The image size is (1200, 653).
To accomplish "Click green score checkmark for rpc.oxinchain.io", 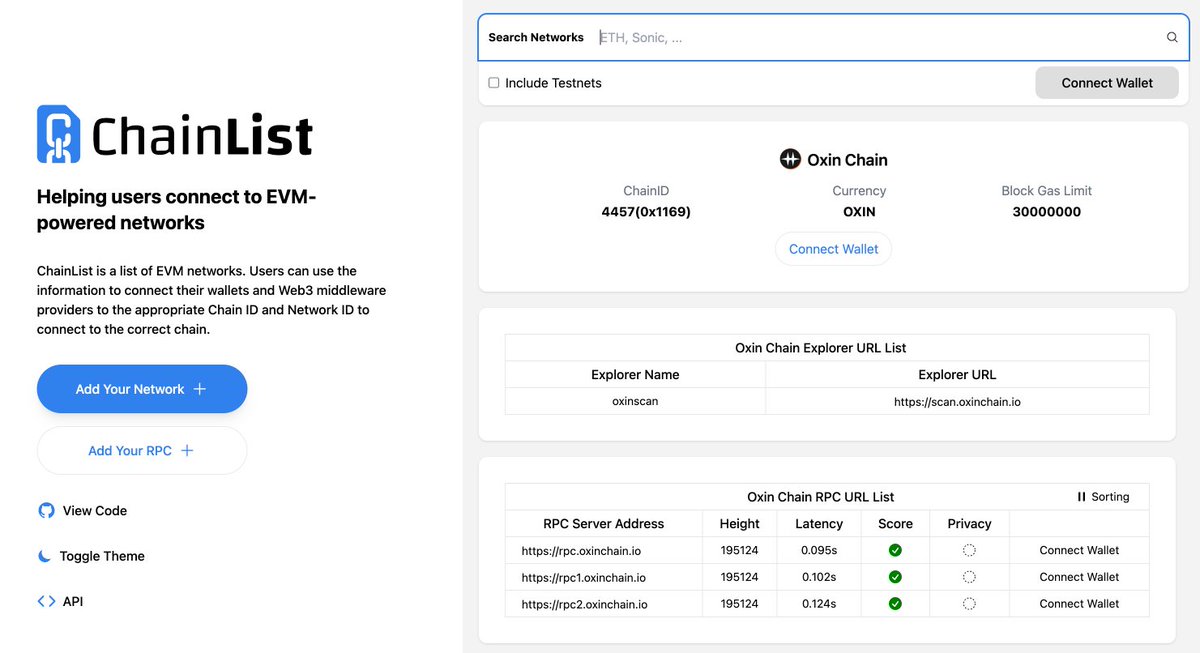I will click(x=895, y=550).
